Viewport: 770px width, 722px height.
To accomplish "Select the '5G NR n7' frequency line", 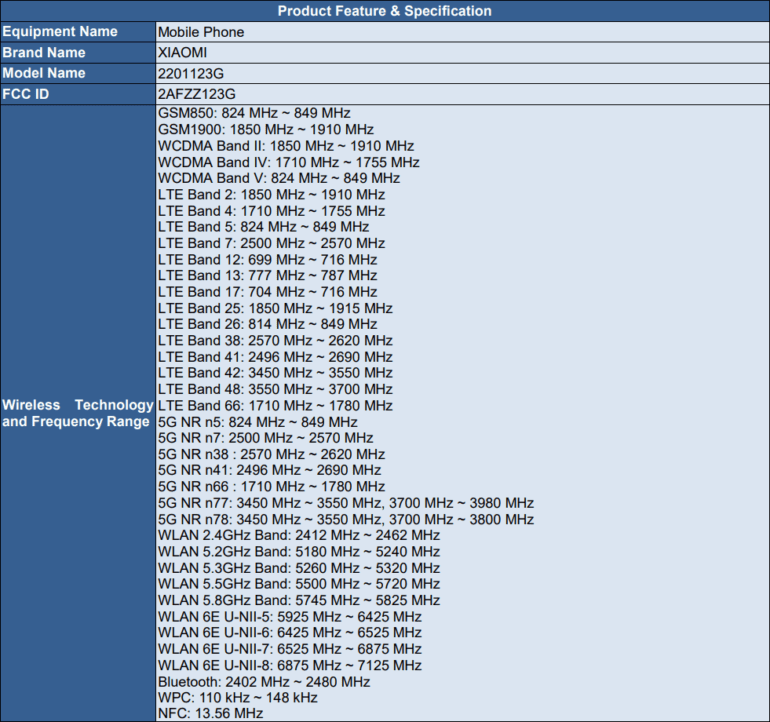I will click(265, 438).
